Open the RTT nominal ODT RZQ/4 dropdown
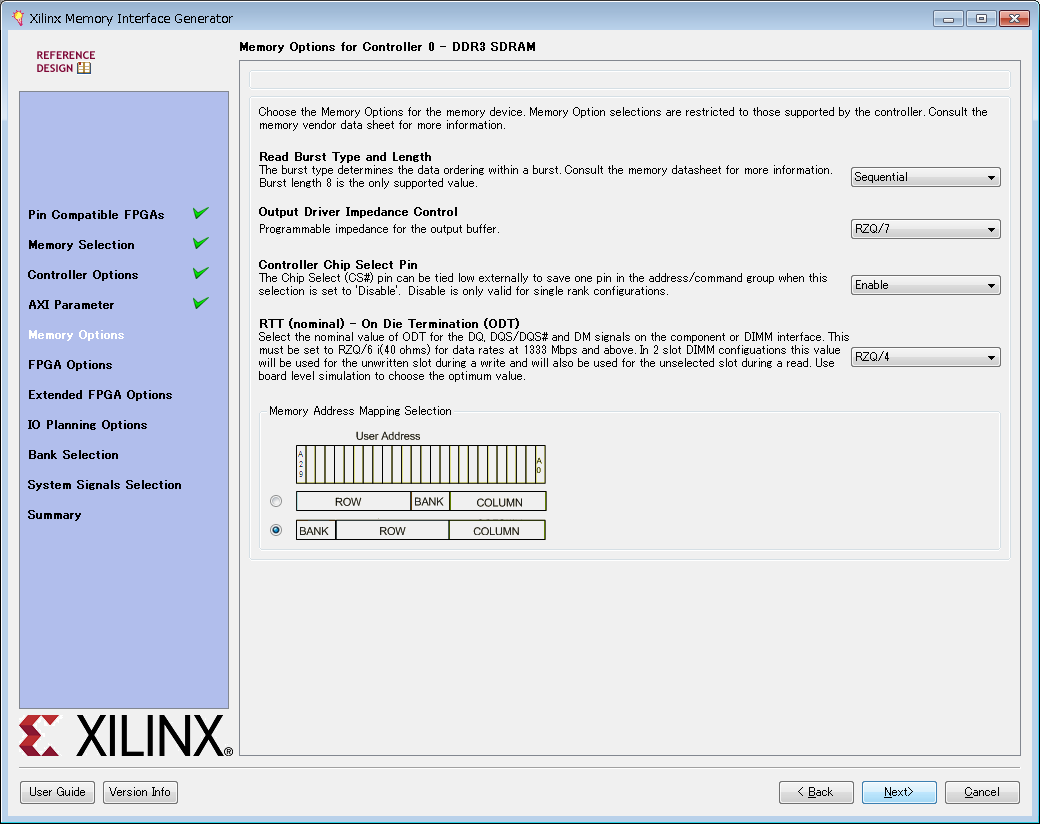The image size is (1040, 824). 925,357
